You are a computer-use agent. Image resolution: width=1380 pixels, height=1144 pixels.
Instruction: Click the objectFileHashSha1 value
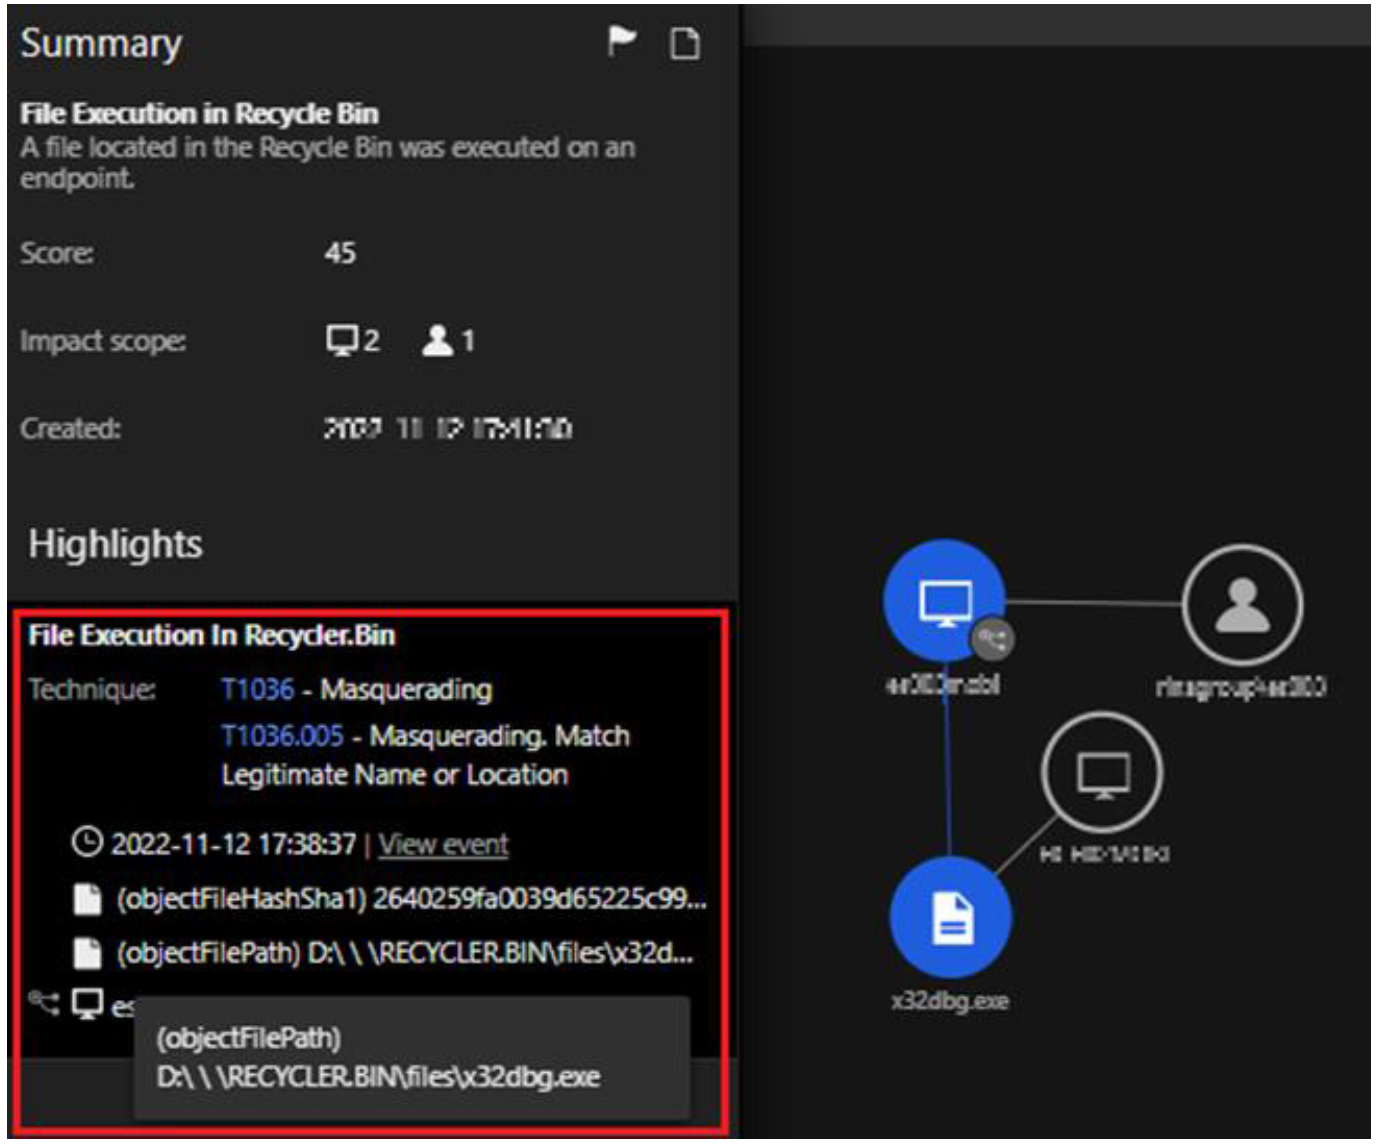[x=540, y=899]
